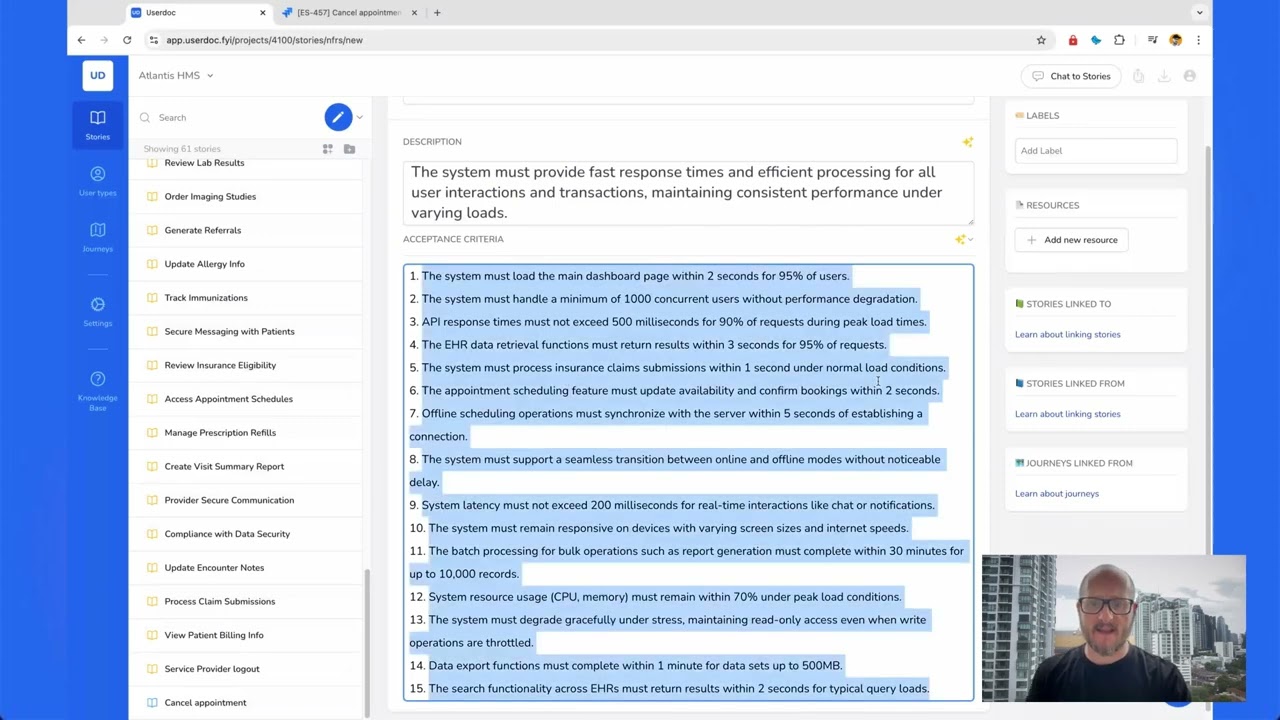Go to User types in the sidebar
This screenshot has width=1280, height=720.
coord(97,180)
